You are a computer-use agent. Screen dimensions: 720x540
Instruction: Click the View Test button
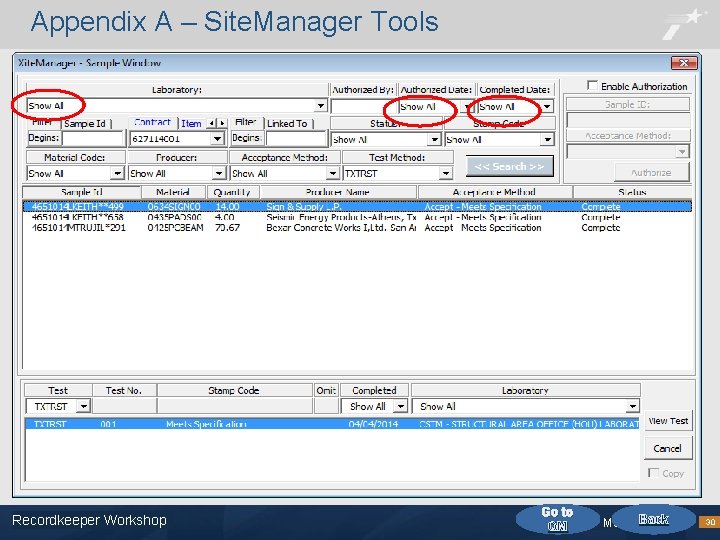tap(668, 421)
